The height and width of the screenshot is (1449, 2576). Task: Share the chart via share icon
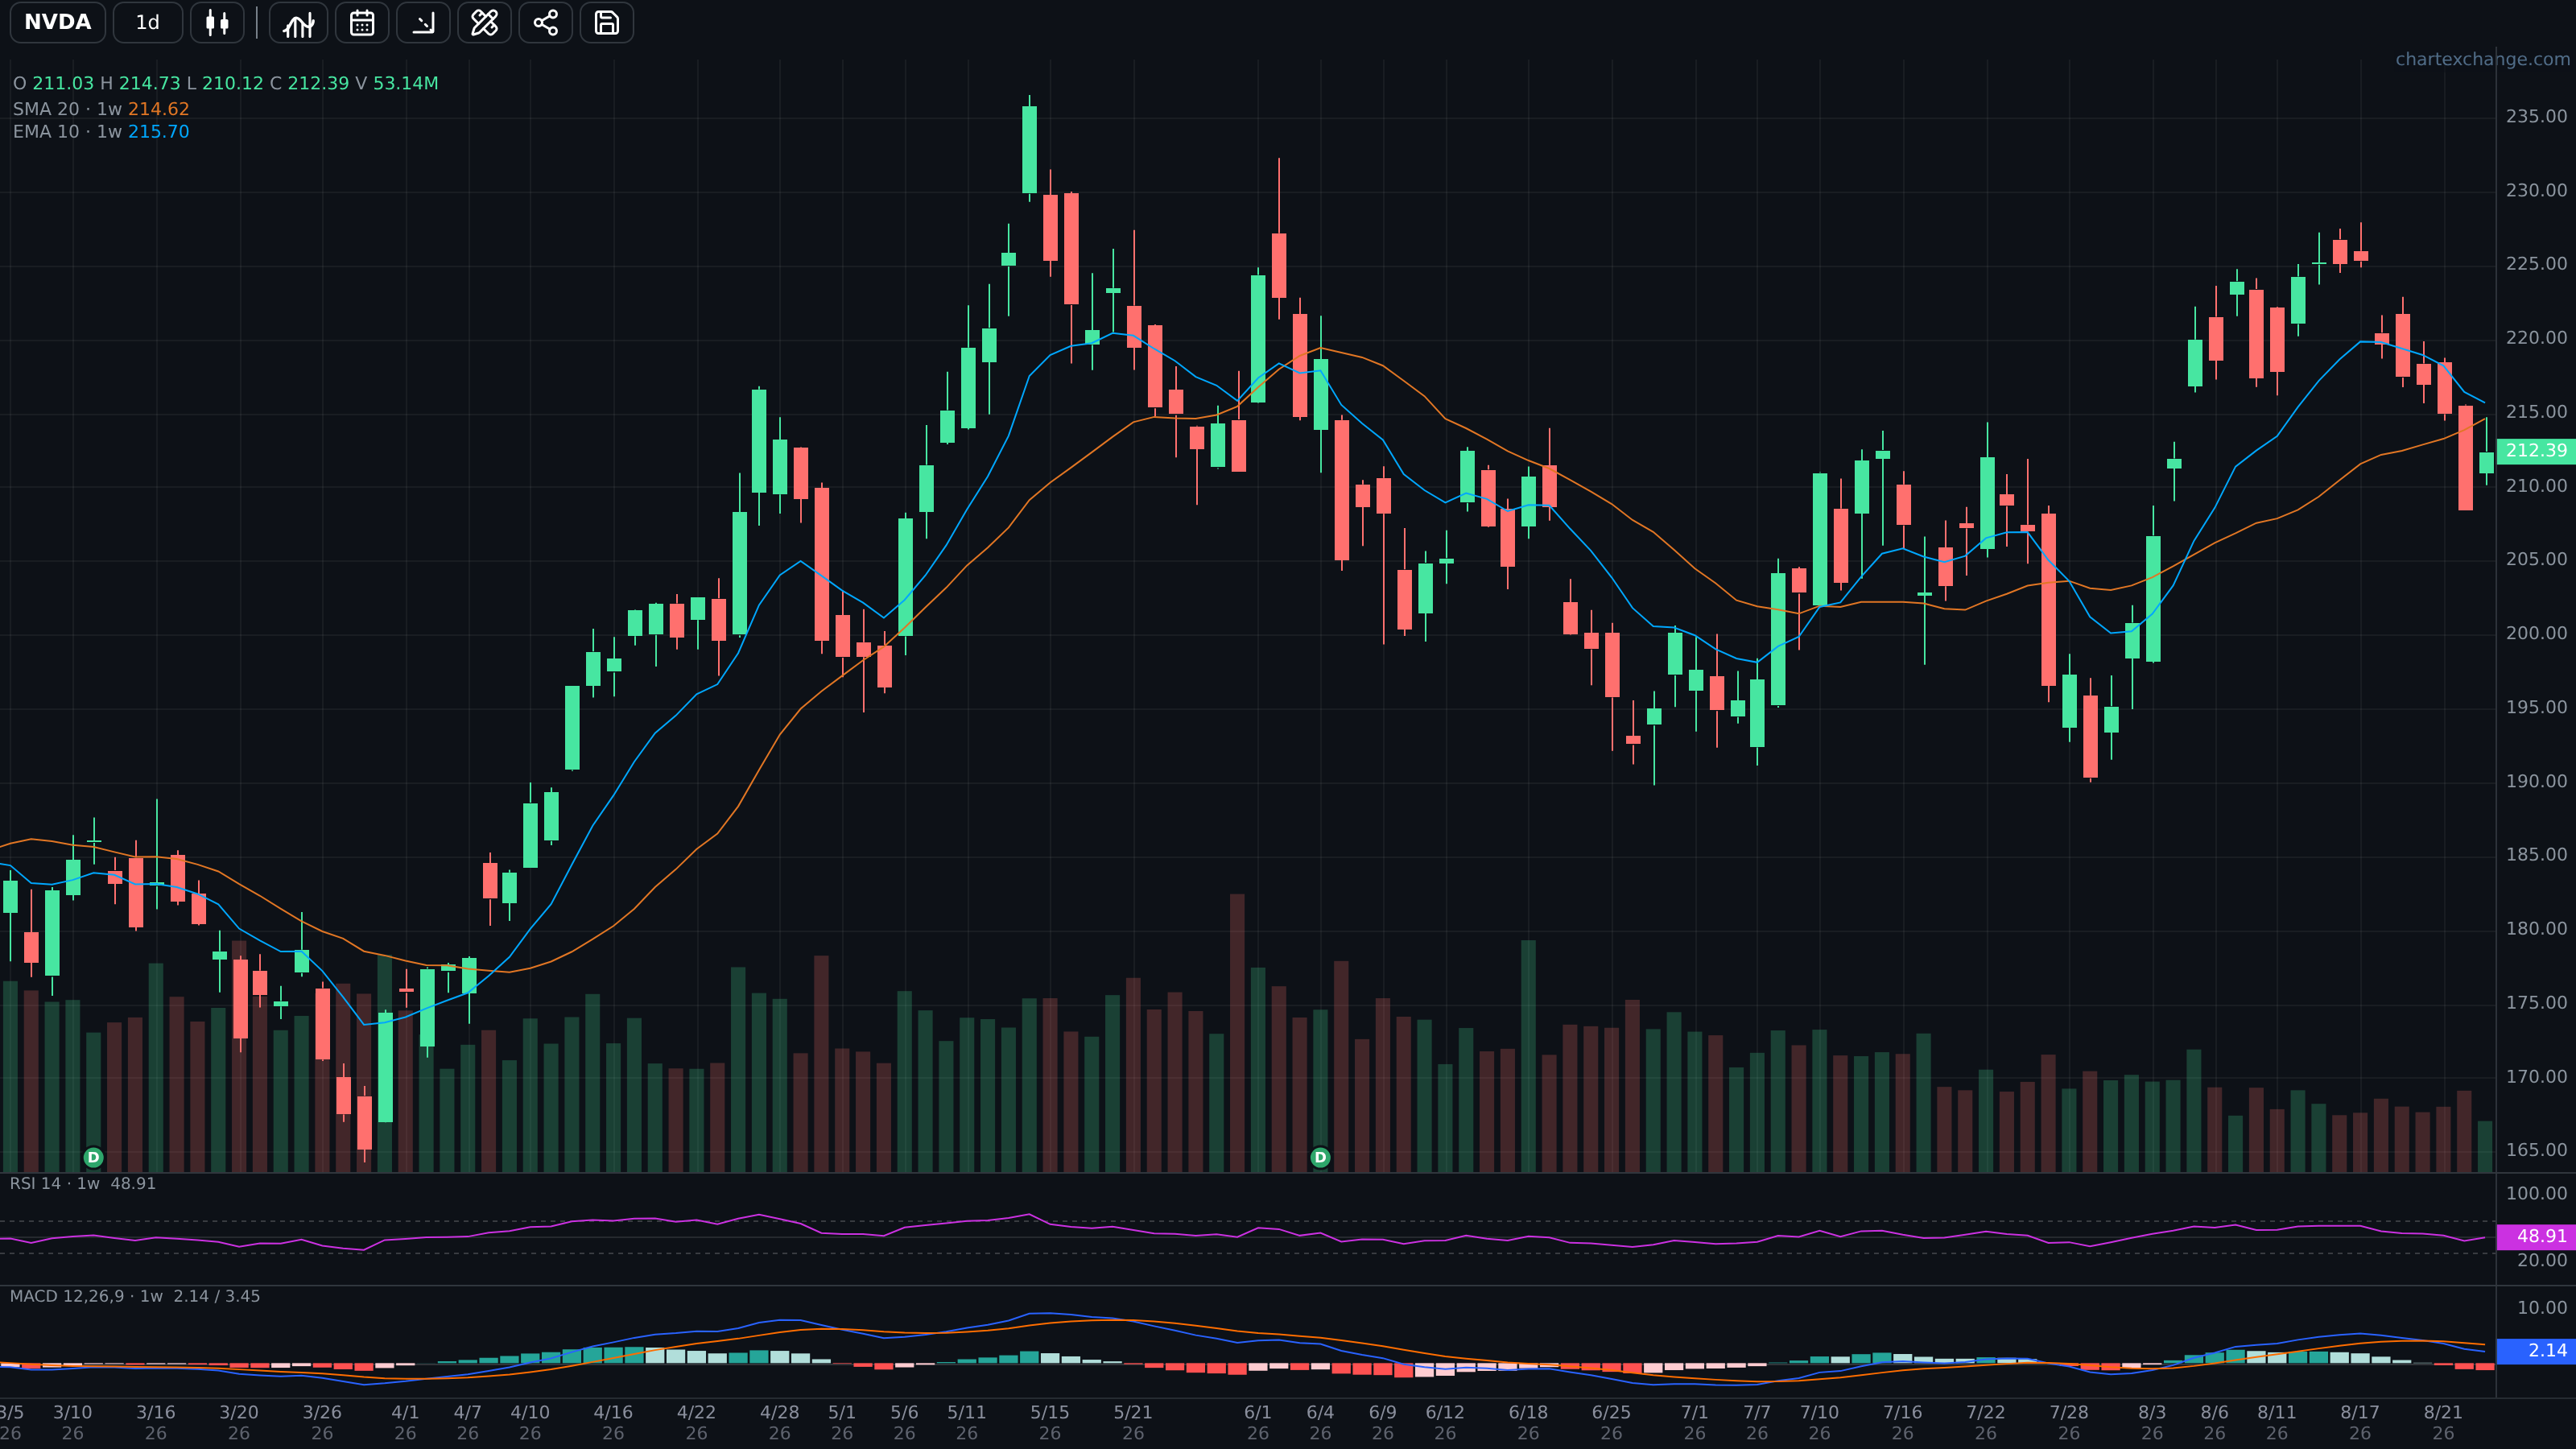545,22
